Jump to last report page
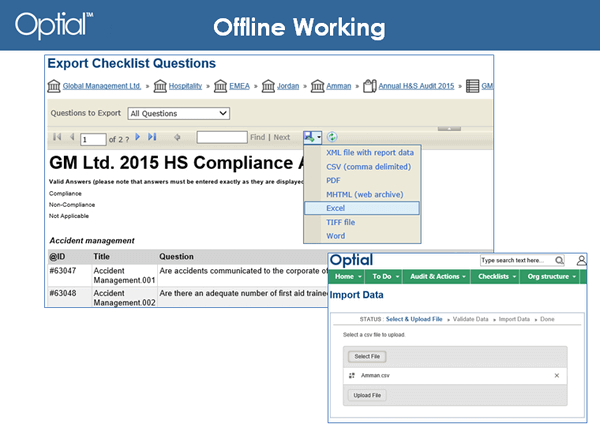Viewport: 600px width, 424px height. click(152, 137)
